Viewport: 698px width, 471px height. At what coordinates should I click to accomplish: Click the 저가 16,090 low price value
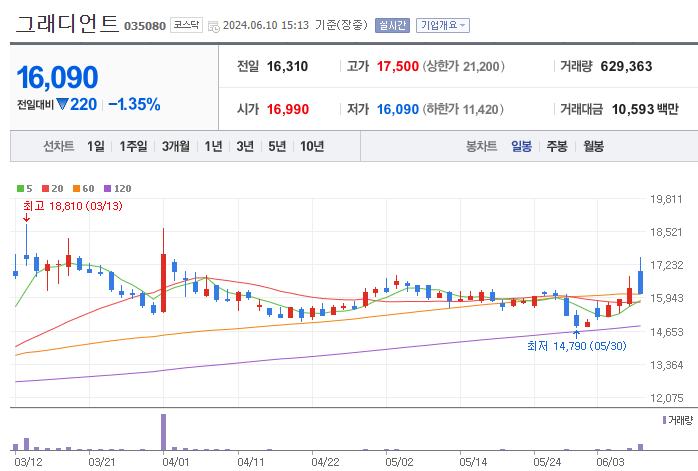pyautogui.click(x=398, y=109)
